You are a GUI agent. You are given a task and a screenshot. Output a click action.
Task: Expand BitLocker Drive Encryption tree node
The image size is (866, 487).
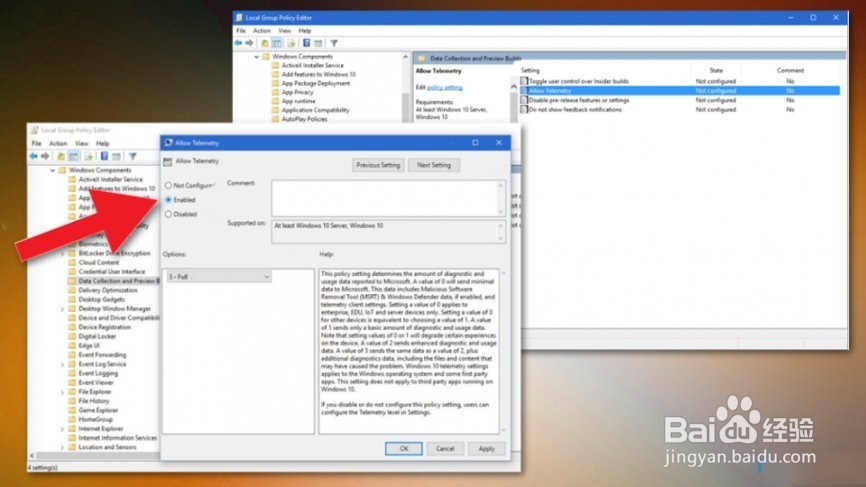pyautogui.click(x=62, y=253)
